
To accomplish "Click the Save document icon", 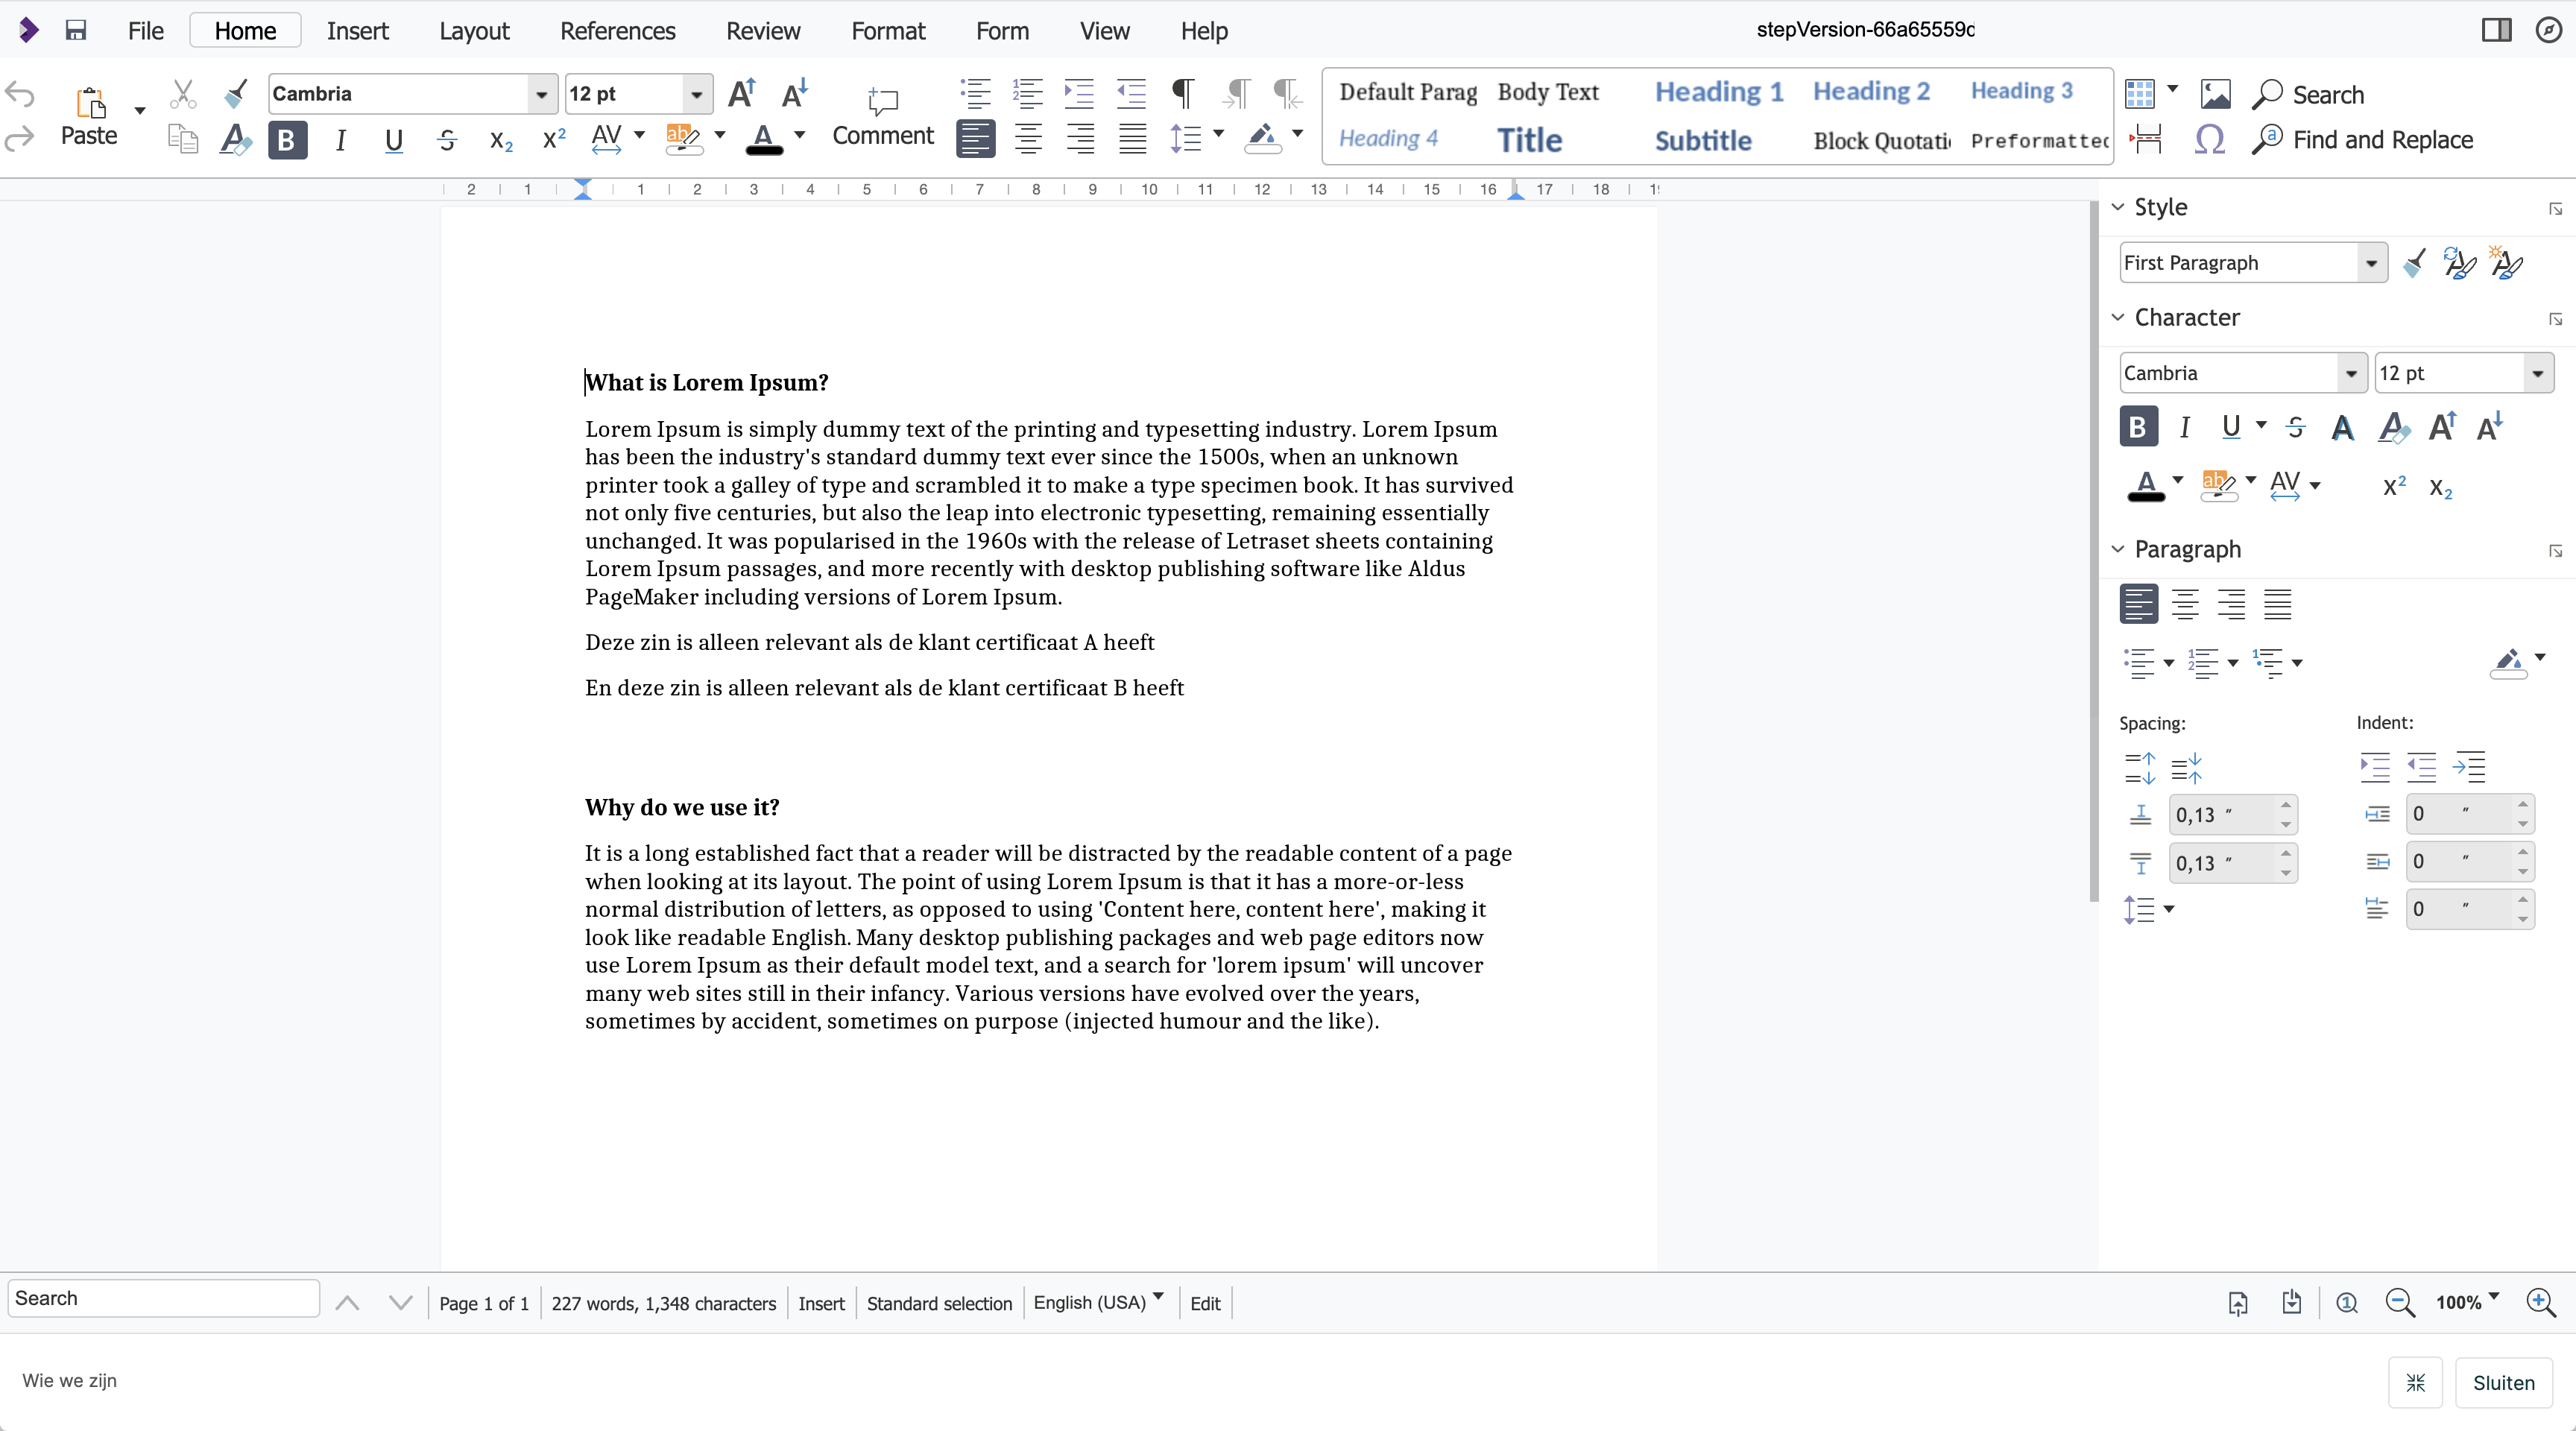I will [75, 30].
